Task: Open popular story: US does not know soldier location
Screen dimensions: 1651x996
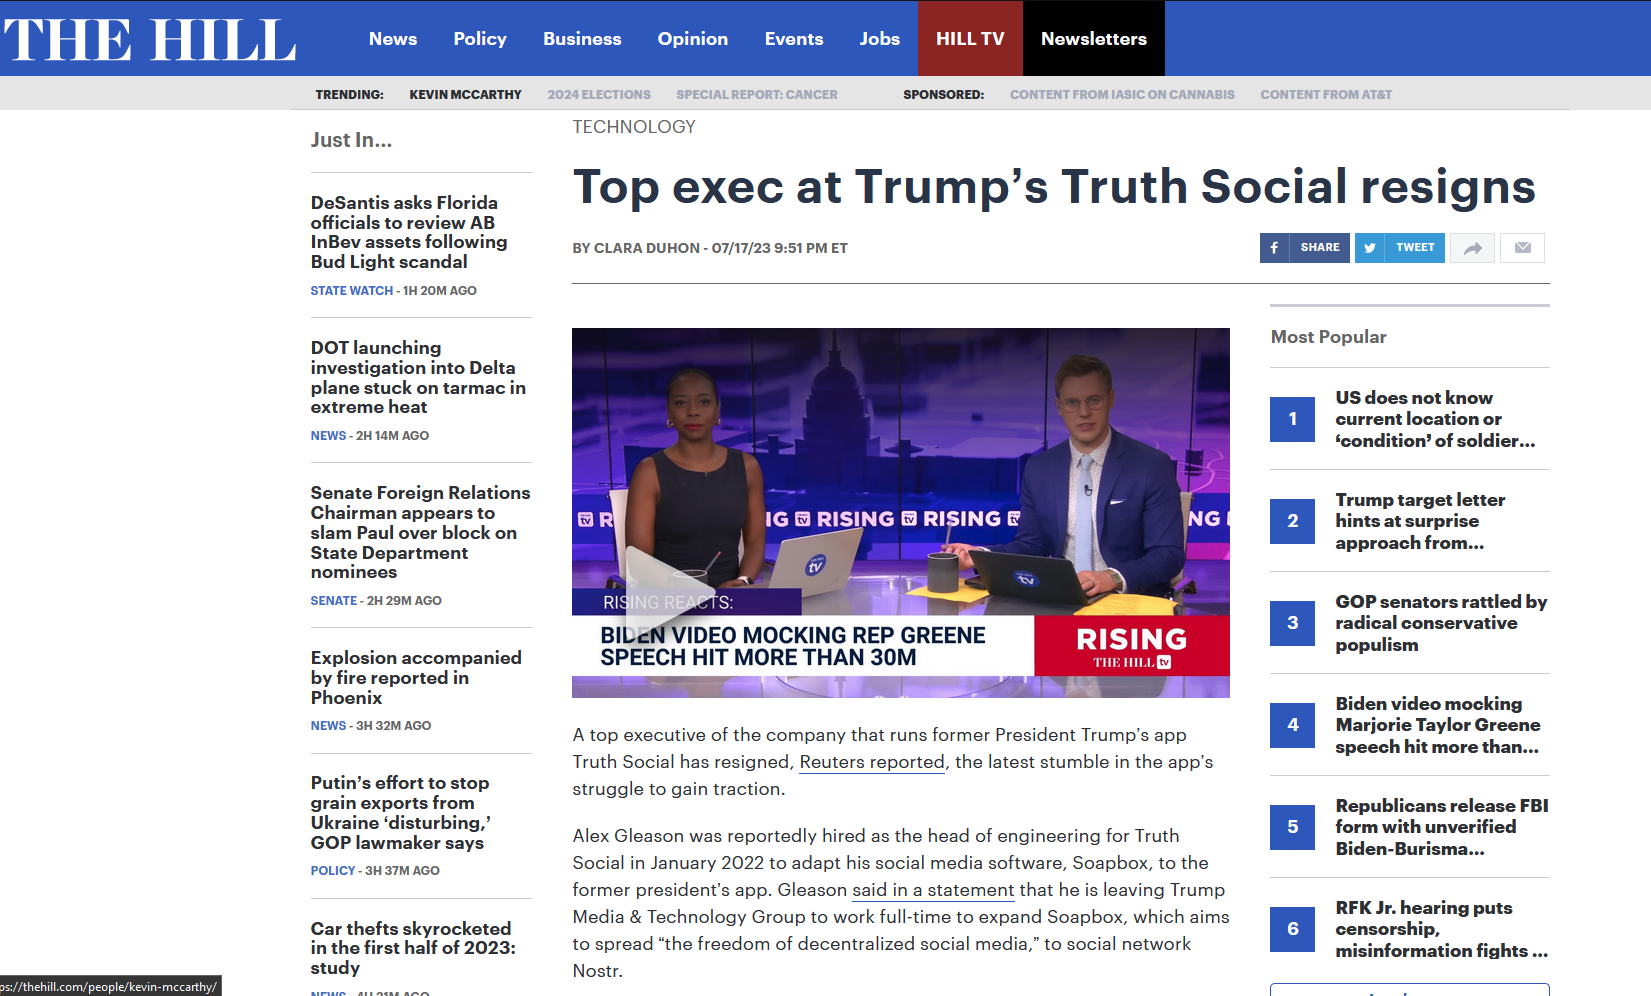Action: [x=1435, y=419]
